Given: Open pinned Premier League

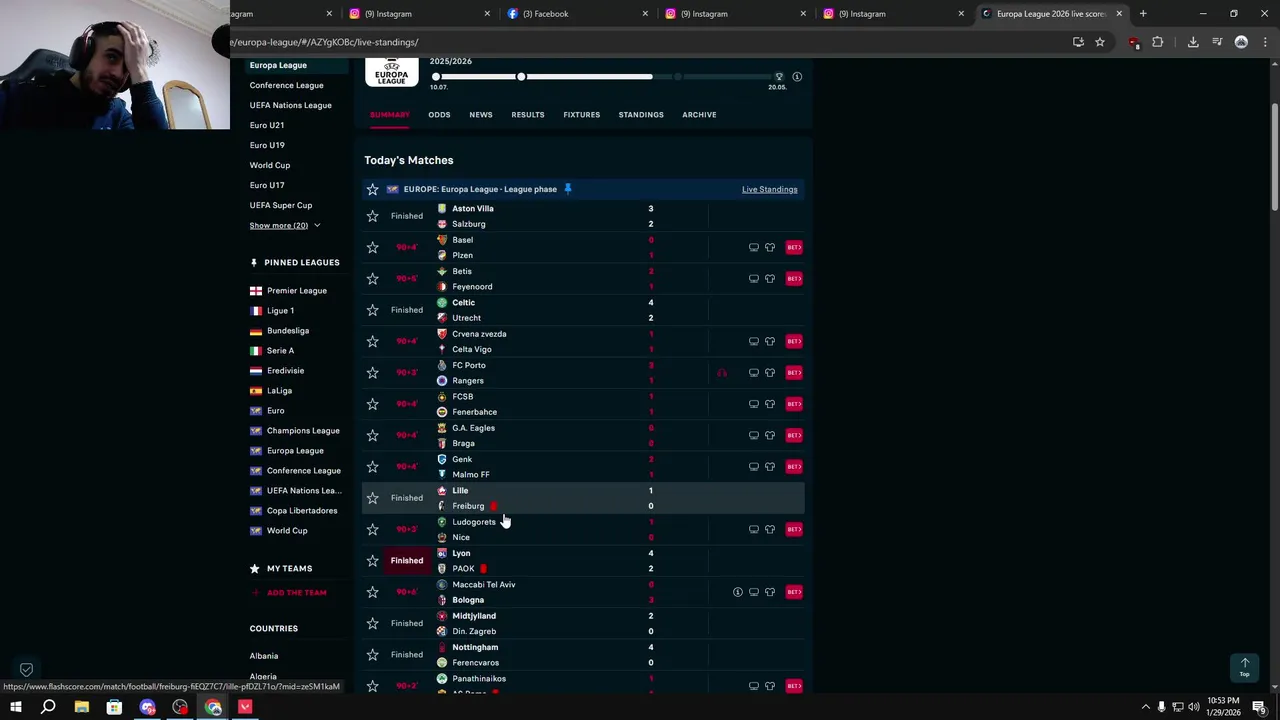Looking at the screenshot, I should pos(296,291).
